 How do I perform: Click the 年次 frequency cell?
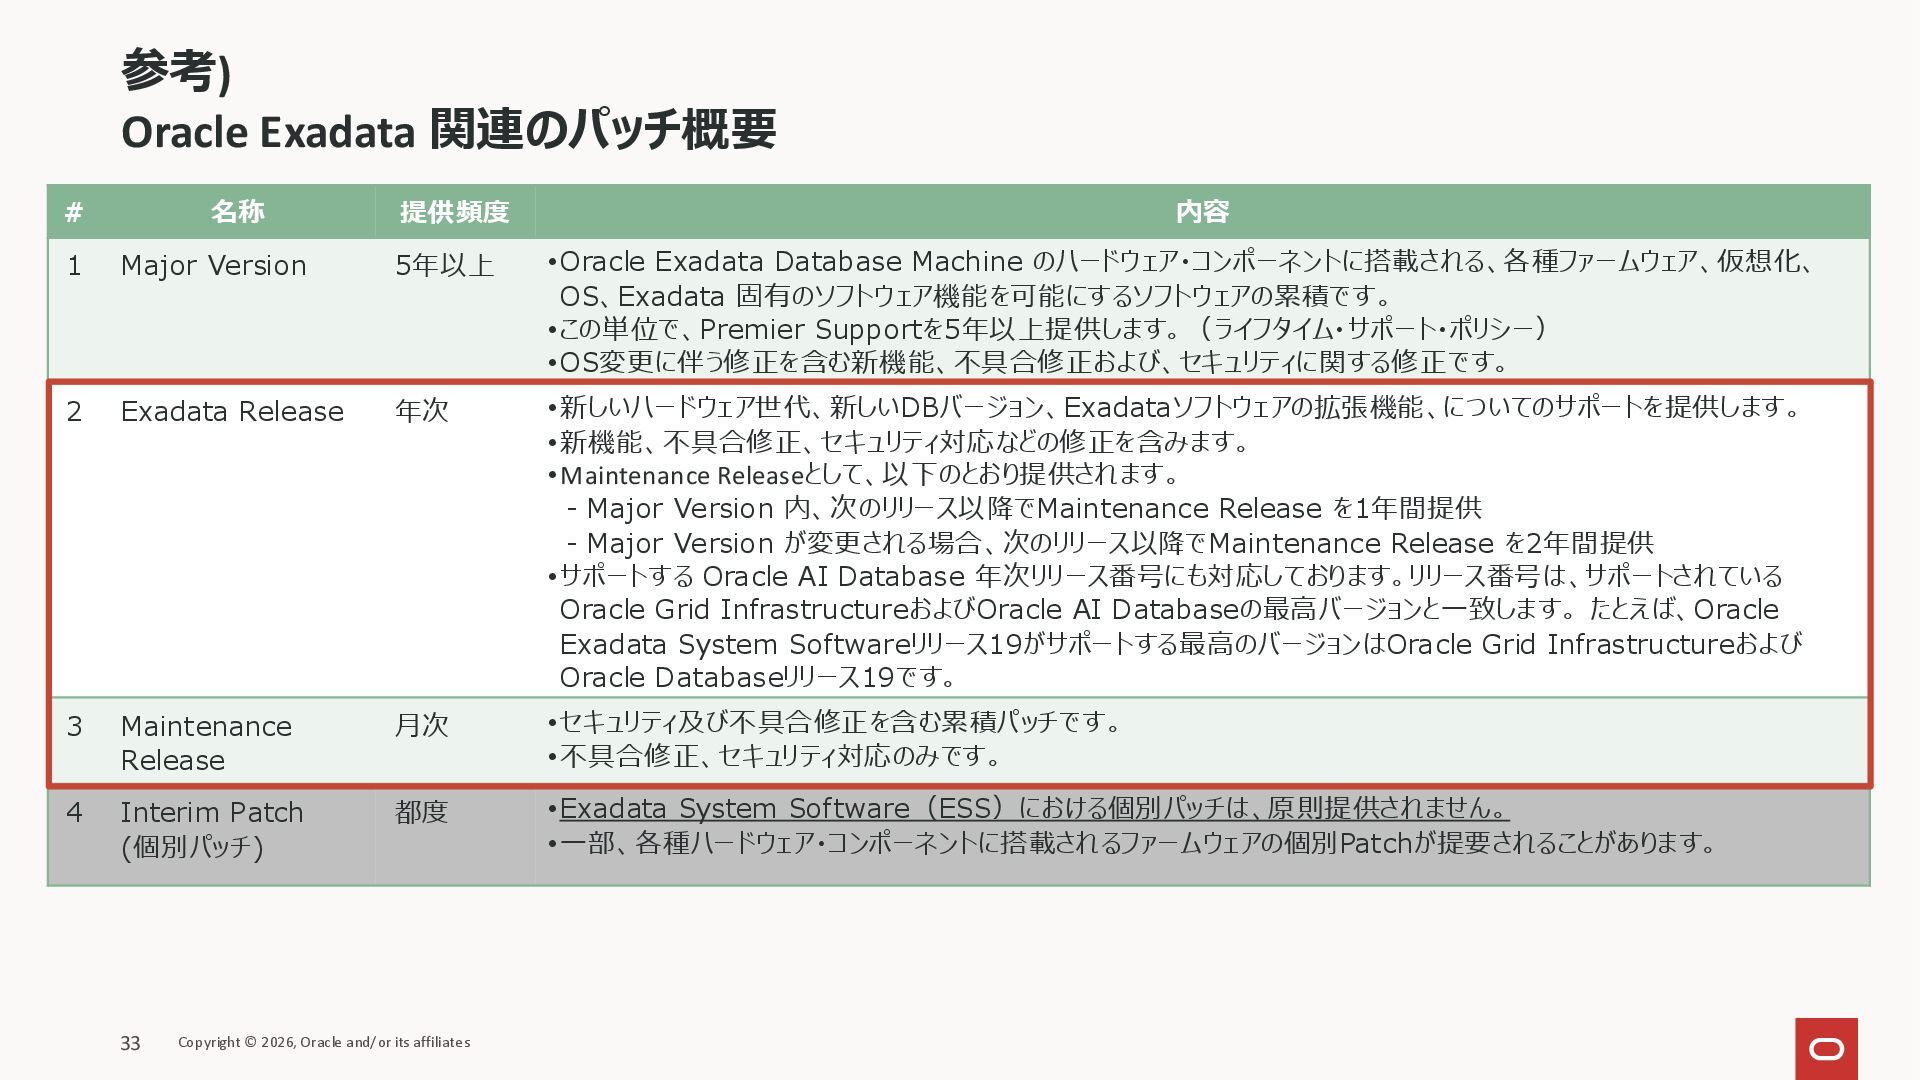421,411
